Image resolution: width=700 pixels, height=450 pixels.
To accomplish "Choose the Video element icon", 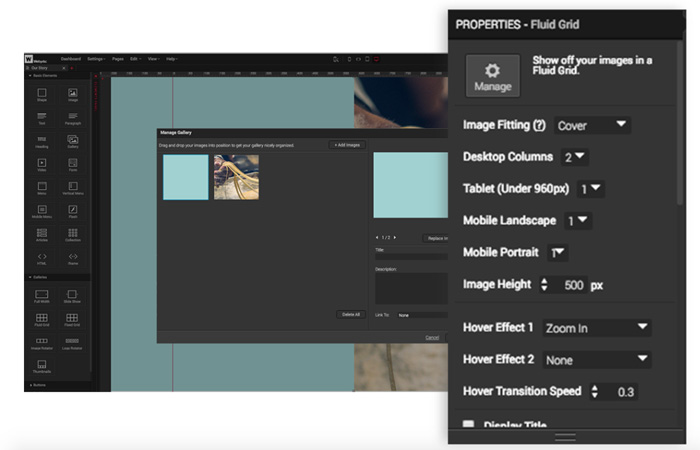I will [x=42, y=165].
